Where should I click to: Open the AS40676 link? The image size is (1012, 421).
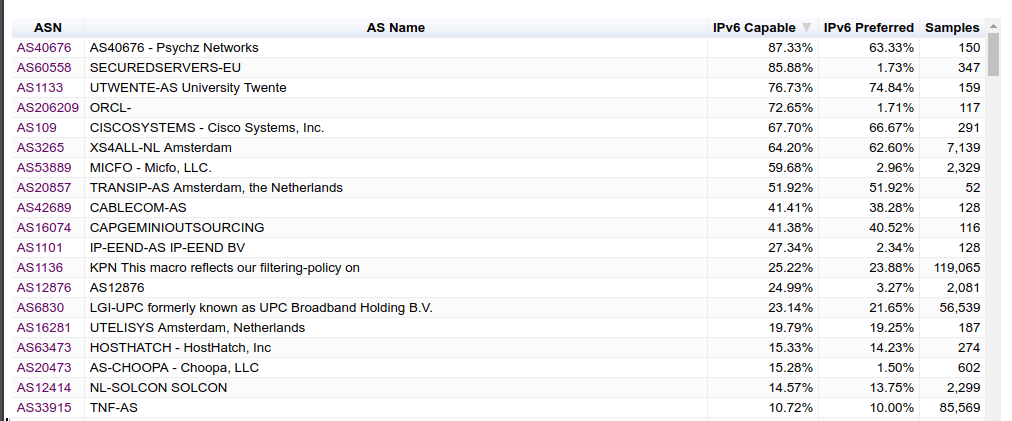pos(44,48)
